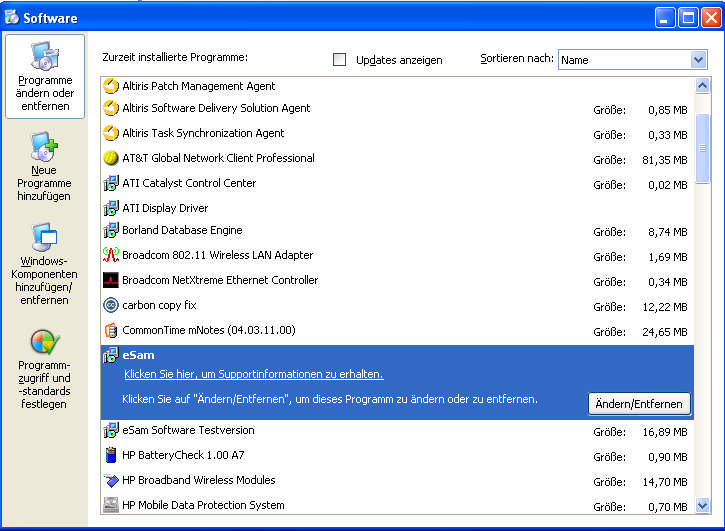The height and width of the screenshot is (531, 725).
Task: Enable the 'Updates anzeigen' checkbox
Action: (x=339, y=60)
